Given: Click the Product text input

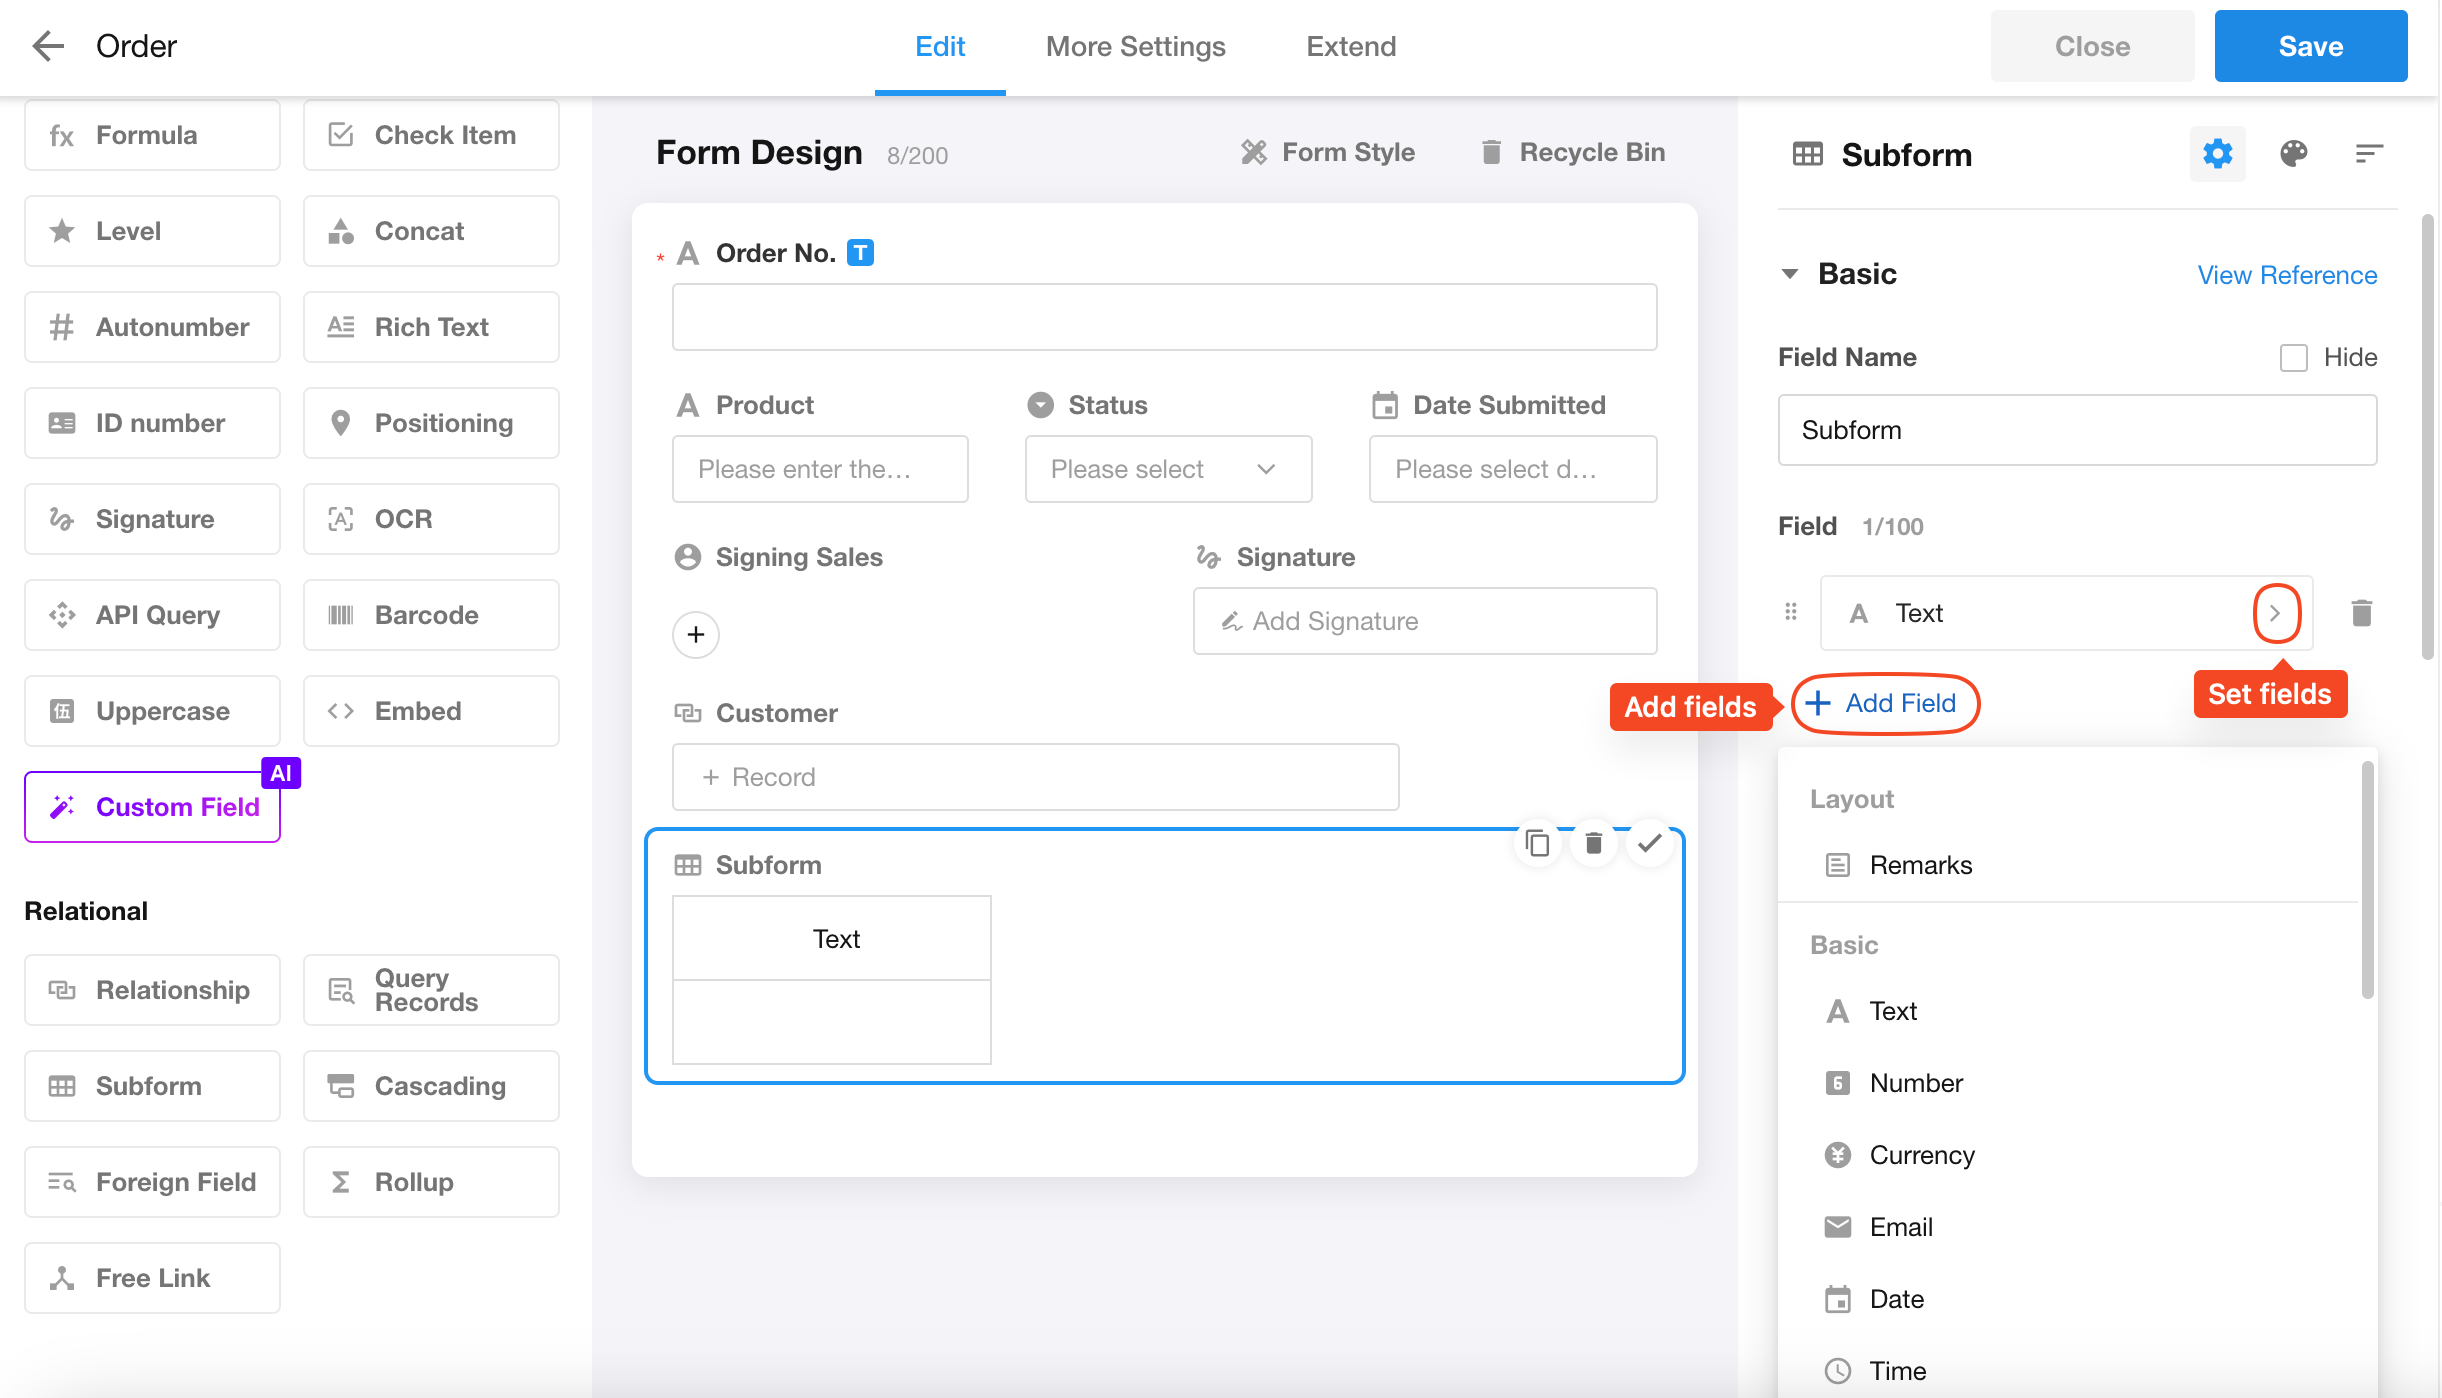Looking at the screenshot, I should pos(820,469).
